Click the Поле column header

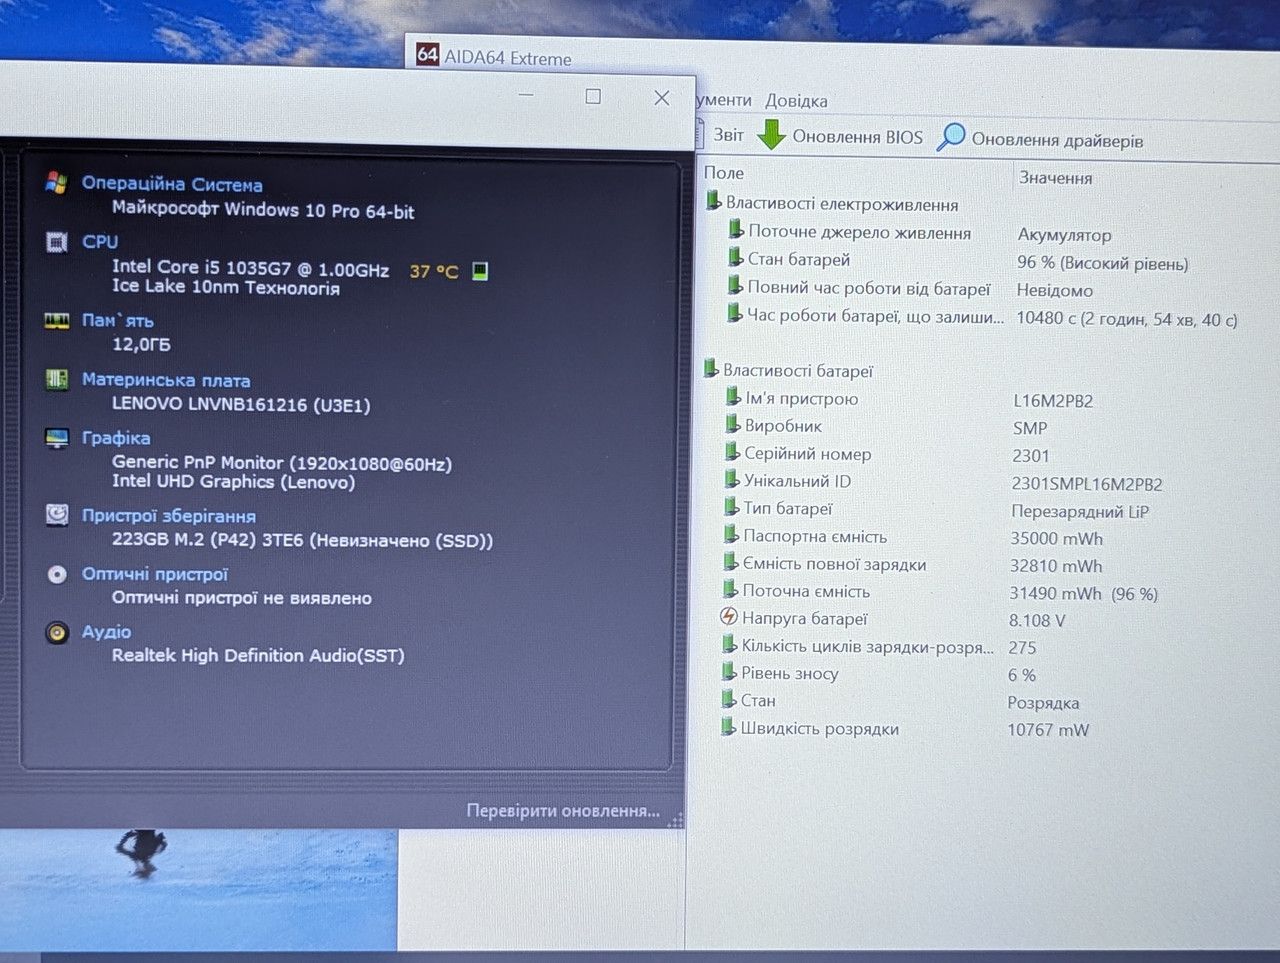724,173
